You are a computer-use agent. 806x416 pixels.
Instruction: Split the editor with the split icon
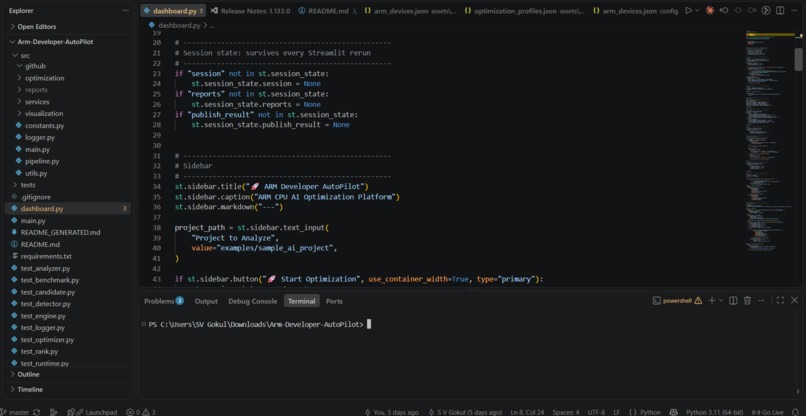tap(780, 10)
